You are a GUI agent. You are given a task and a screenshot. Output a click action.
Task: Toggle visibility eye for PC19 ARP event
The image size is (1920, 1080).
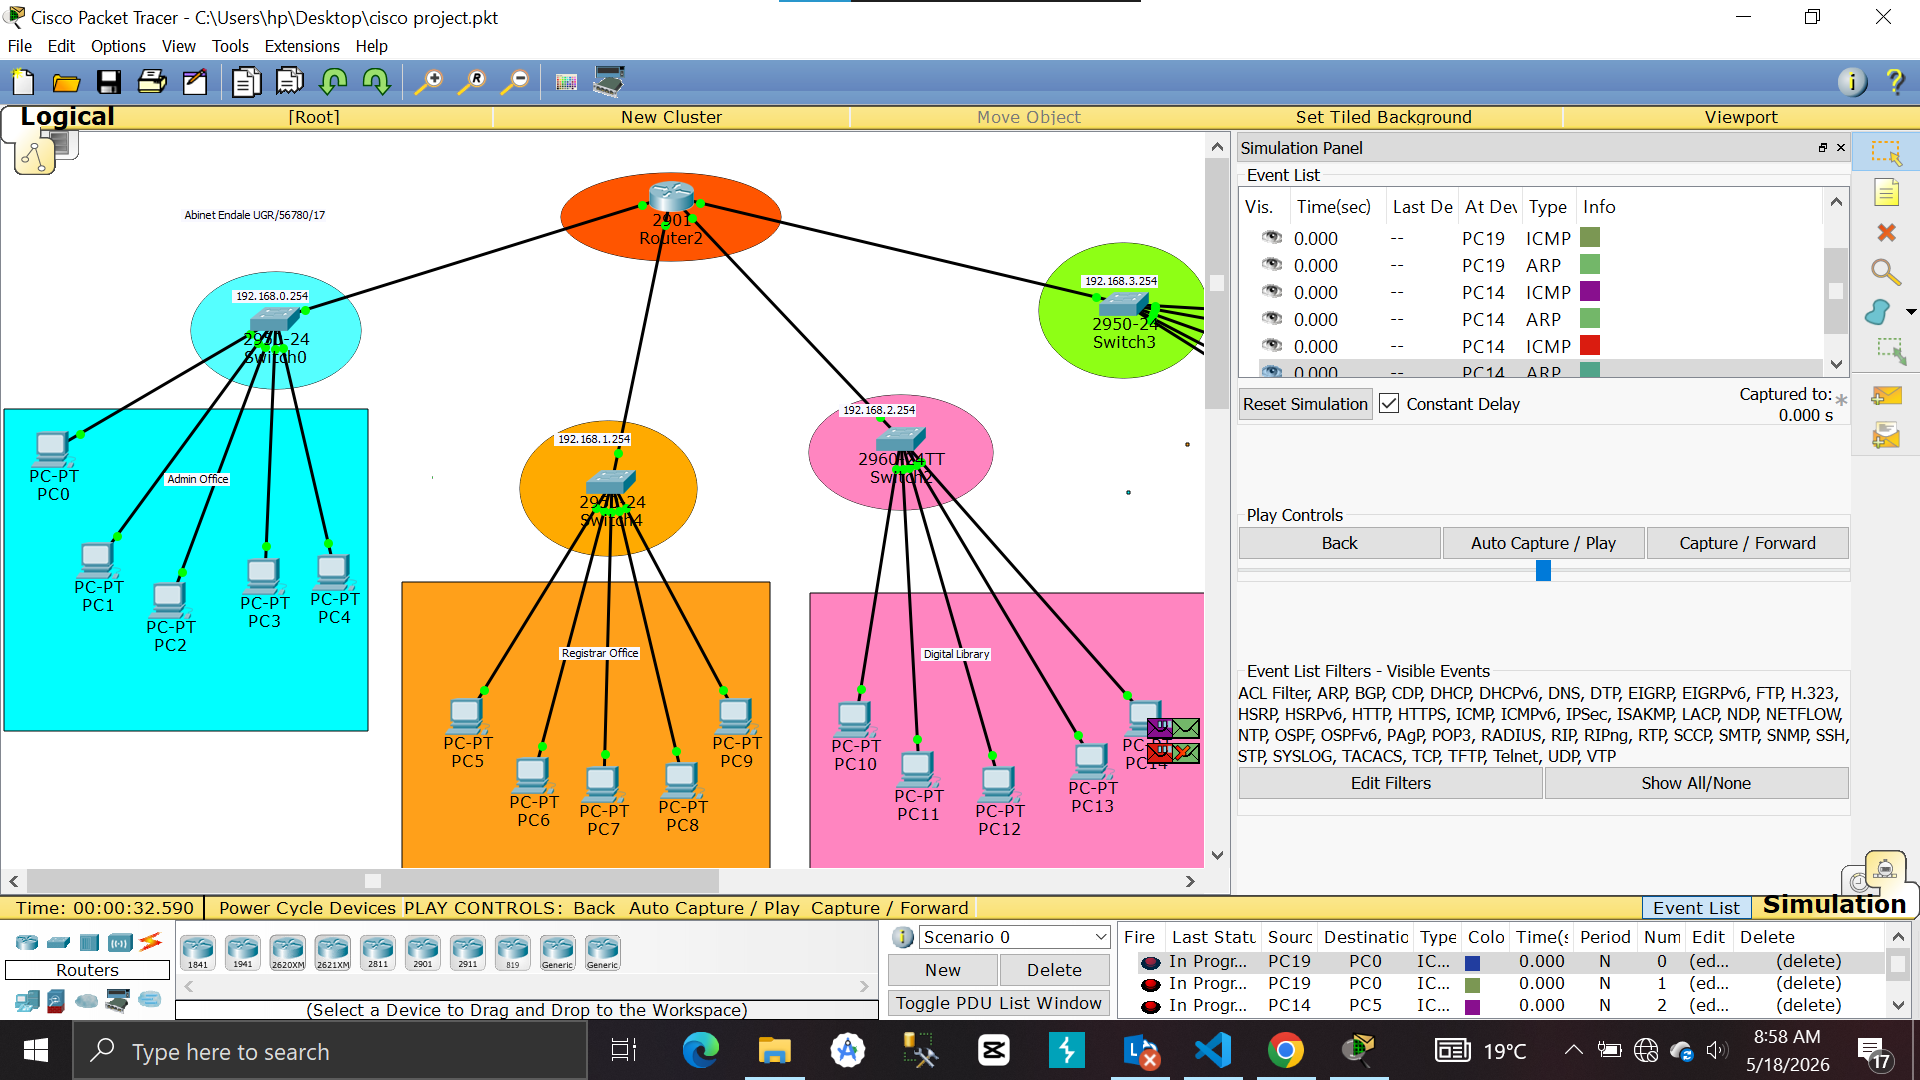tap(1271, 265)
